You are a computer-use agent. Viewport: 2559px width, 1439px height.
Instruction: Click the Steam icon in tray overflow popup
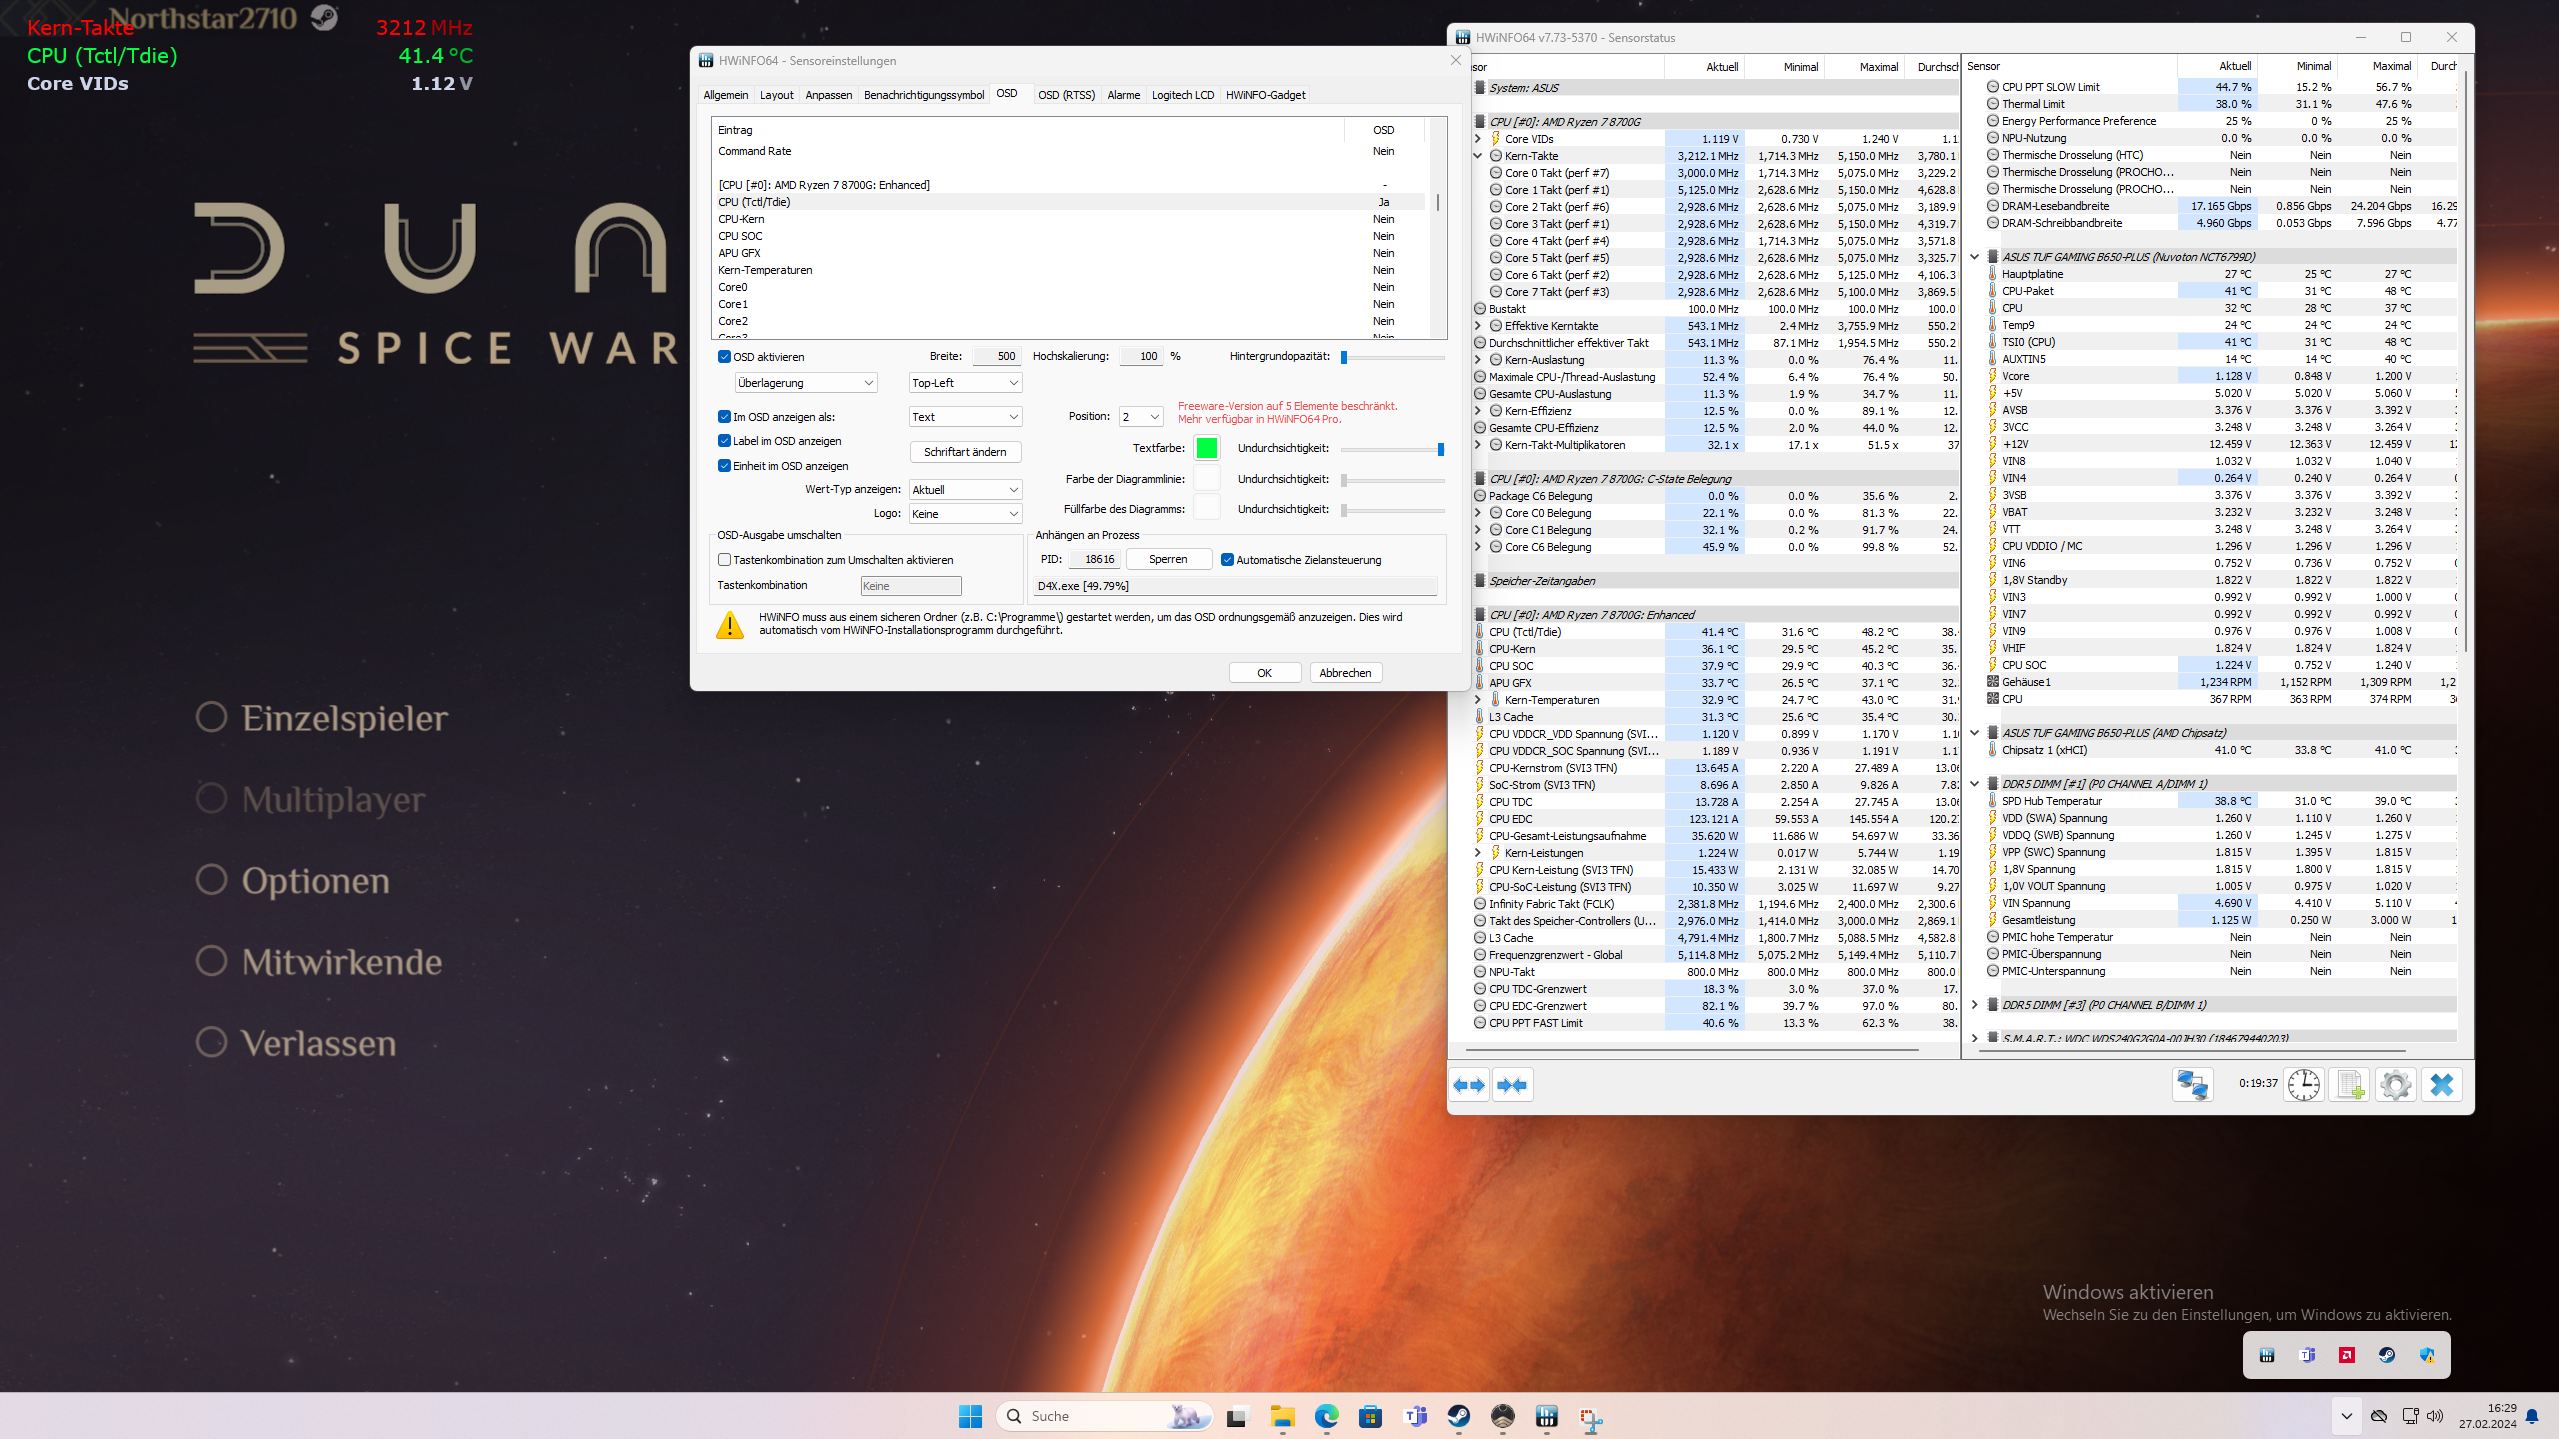2387,1355
